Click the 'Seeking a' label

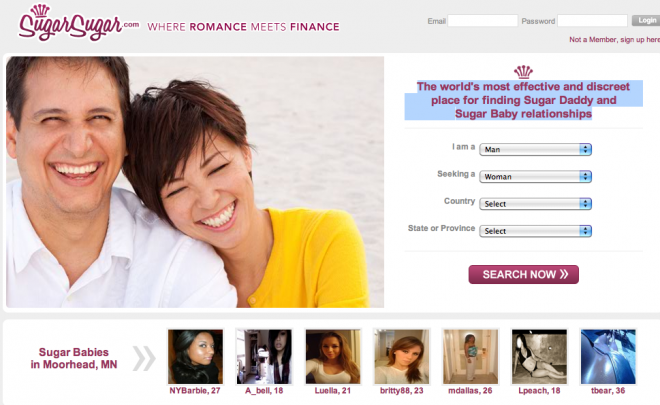[456, 174]
